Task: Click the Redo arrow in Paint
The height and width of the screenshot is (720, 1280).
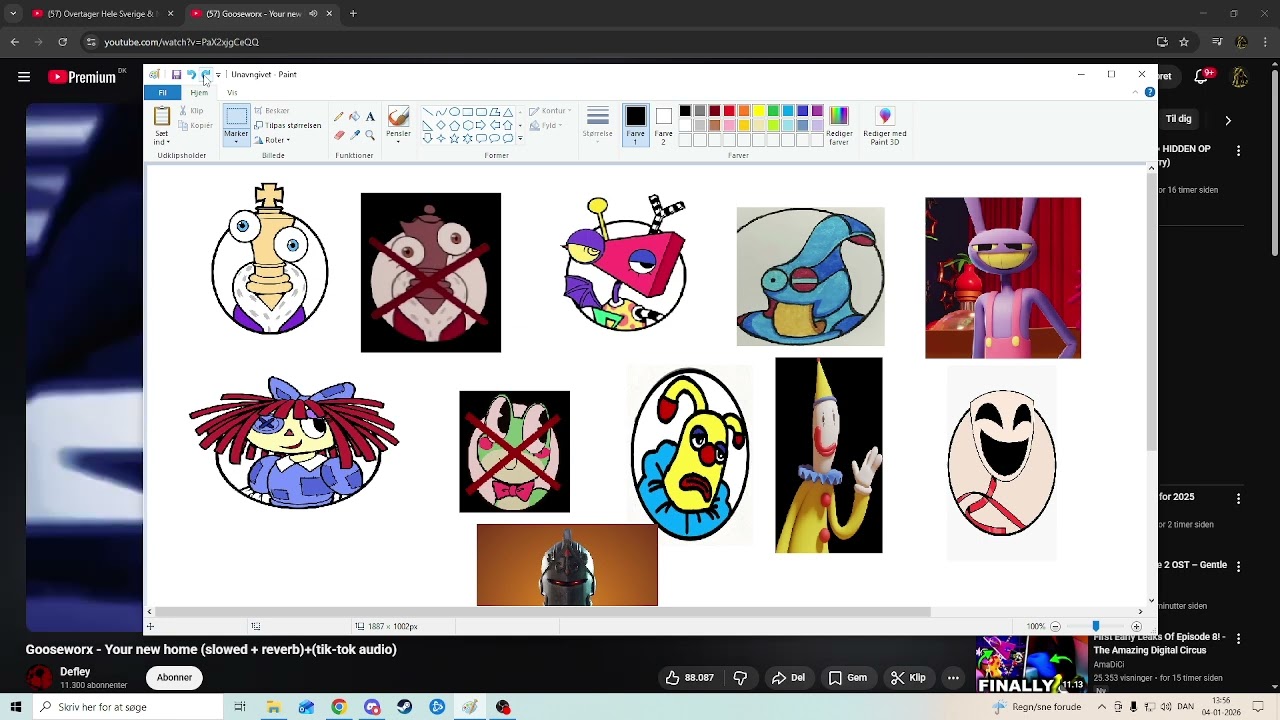Action: (205, 74)
